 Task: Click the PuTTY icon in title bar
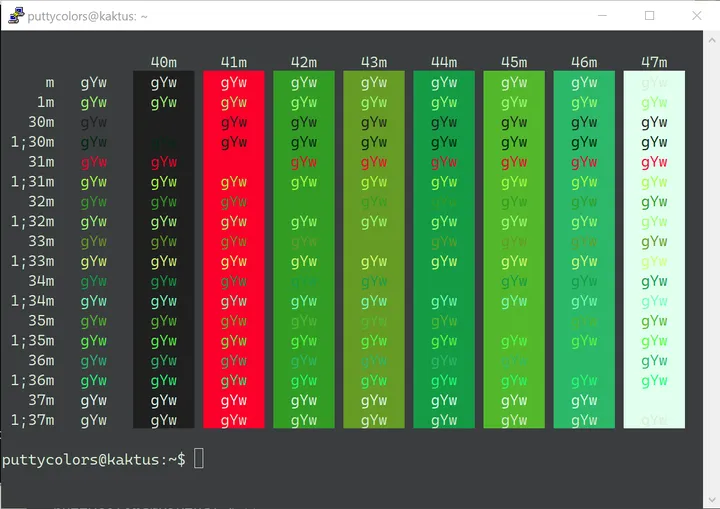[17, 15]
